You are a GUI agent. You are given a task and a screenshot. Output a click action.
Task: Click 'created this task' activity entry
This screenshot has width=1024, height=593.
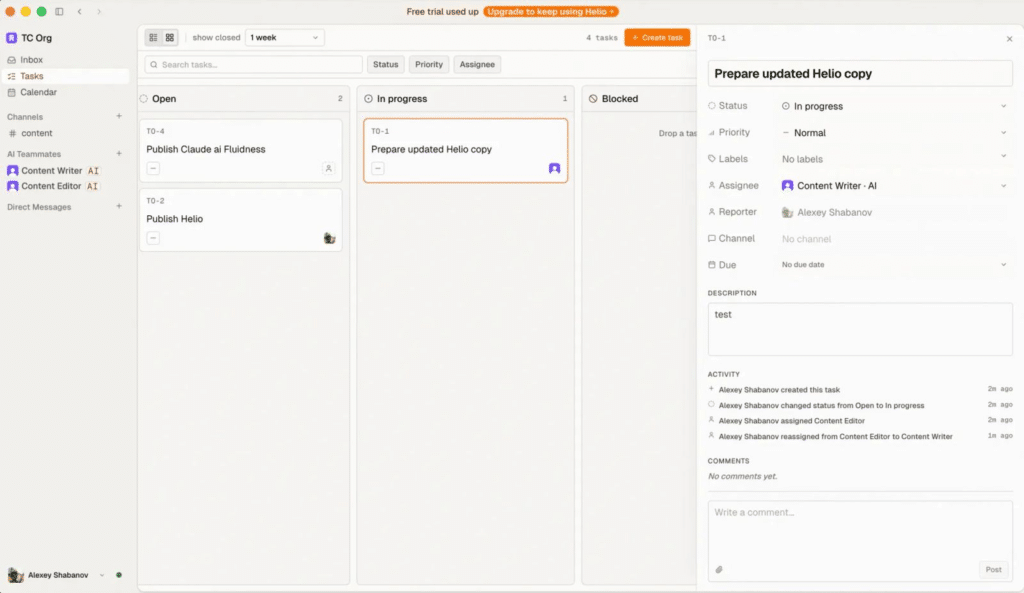(779, 390)
